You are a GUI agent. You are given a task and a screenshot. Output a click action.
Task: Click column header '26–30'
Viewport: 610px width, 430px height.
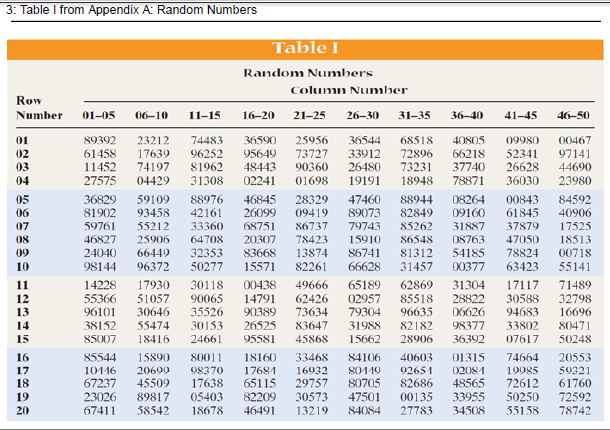pos(363,115)
